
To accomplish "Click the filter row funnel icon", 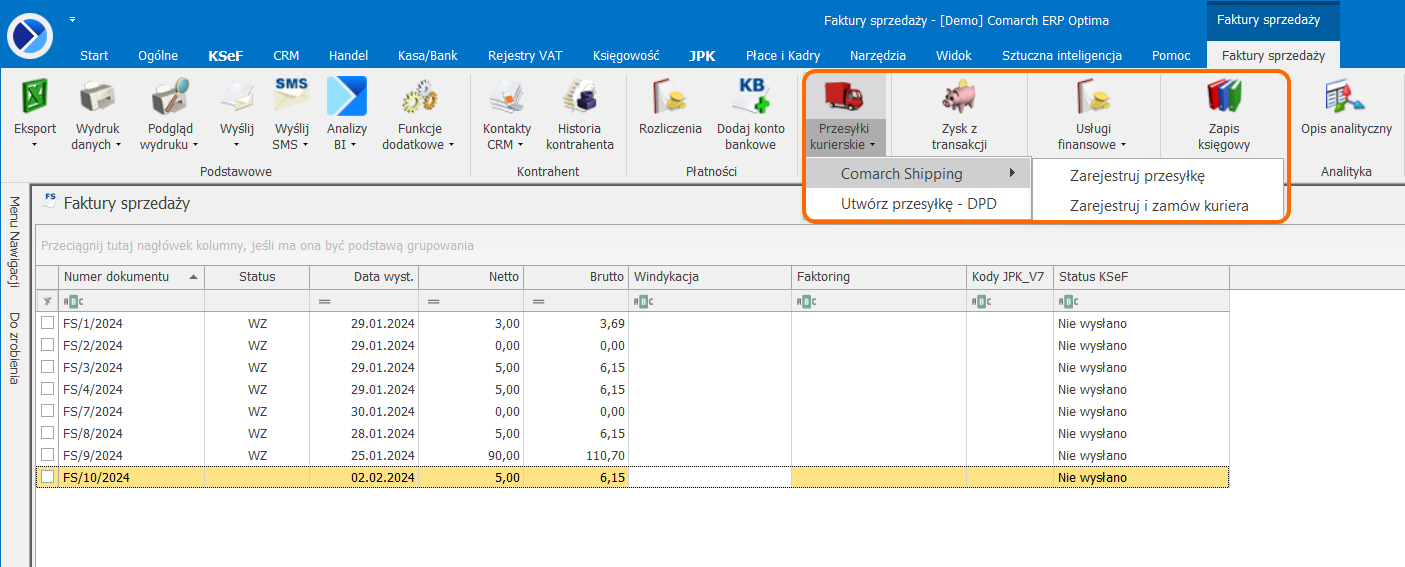I will point(47,301).
